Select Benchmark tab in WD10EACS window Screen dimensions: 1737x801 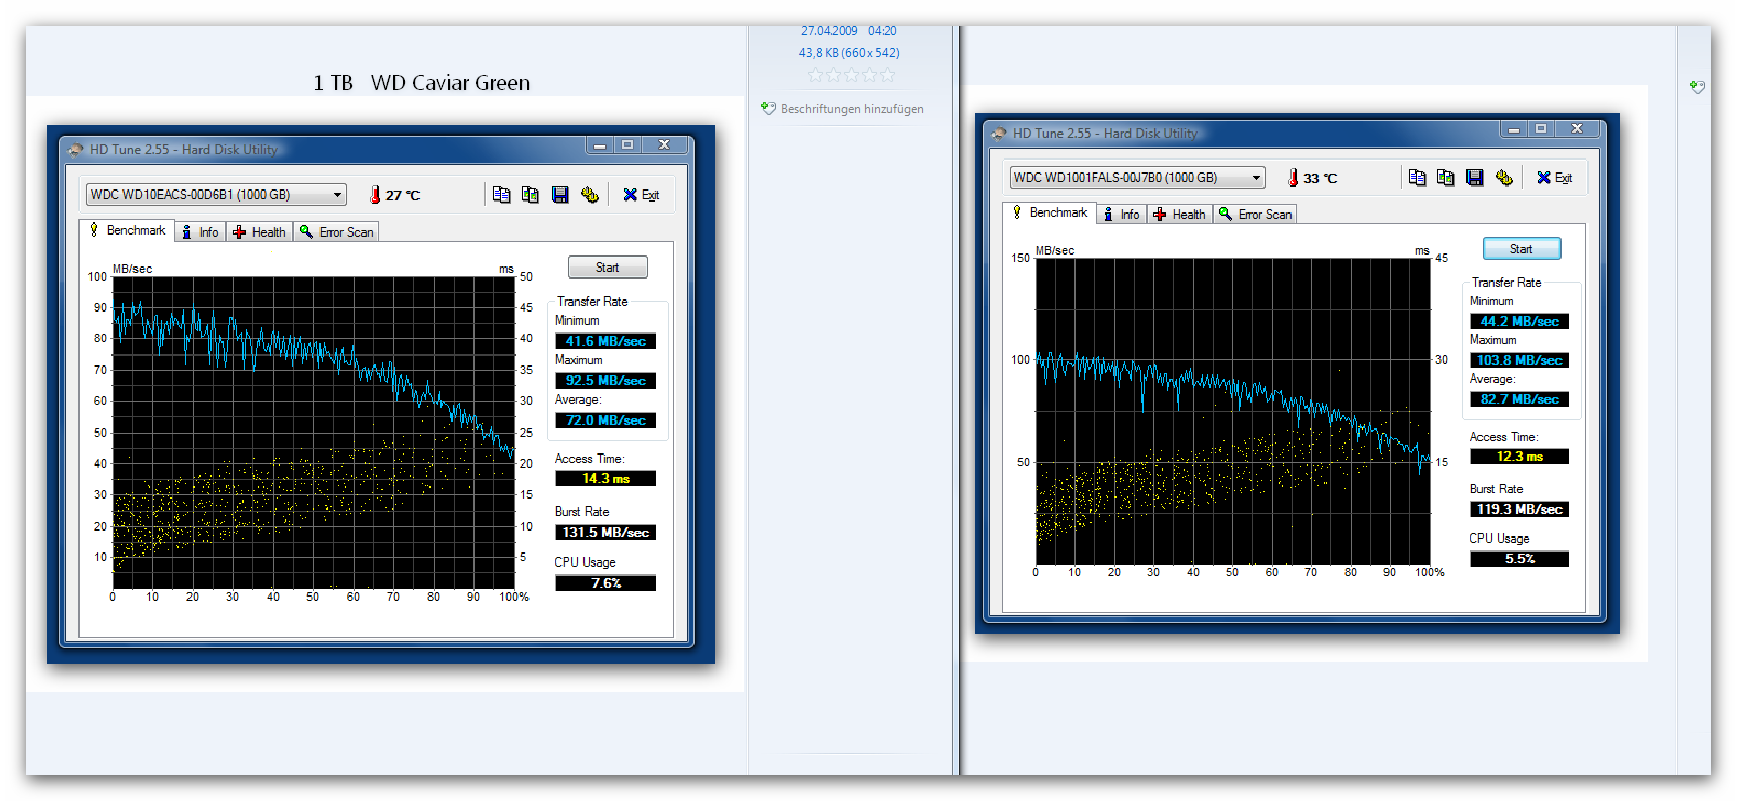[x=127, y=230]
